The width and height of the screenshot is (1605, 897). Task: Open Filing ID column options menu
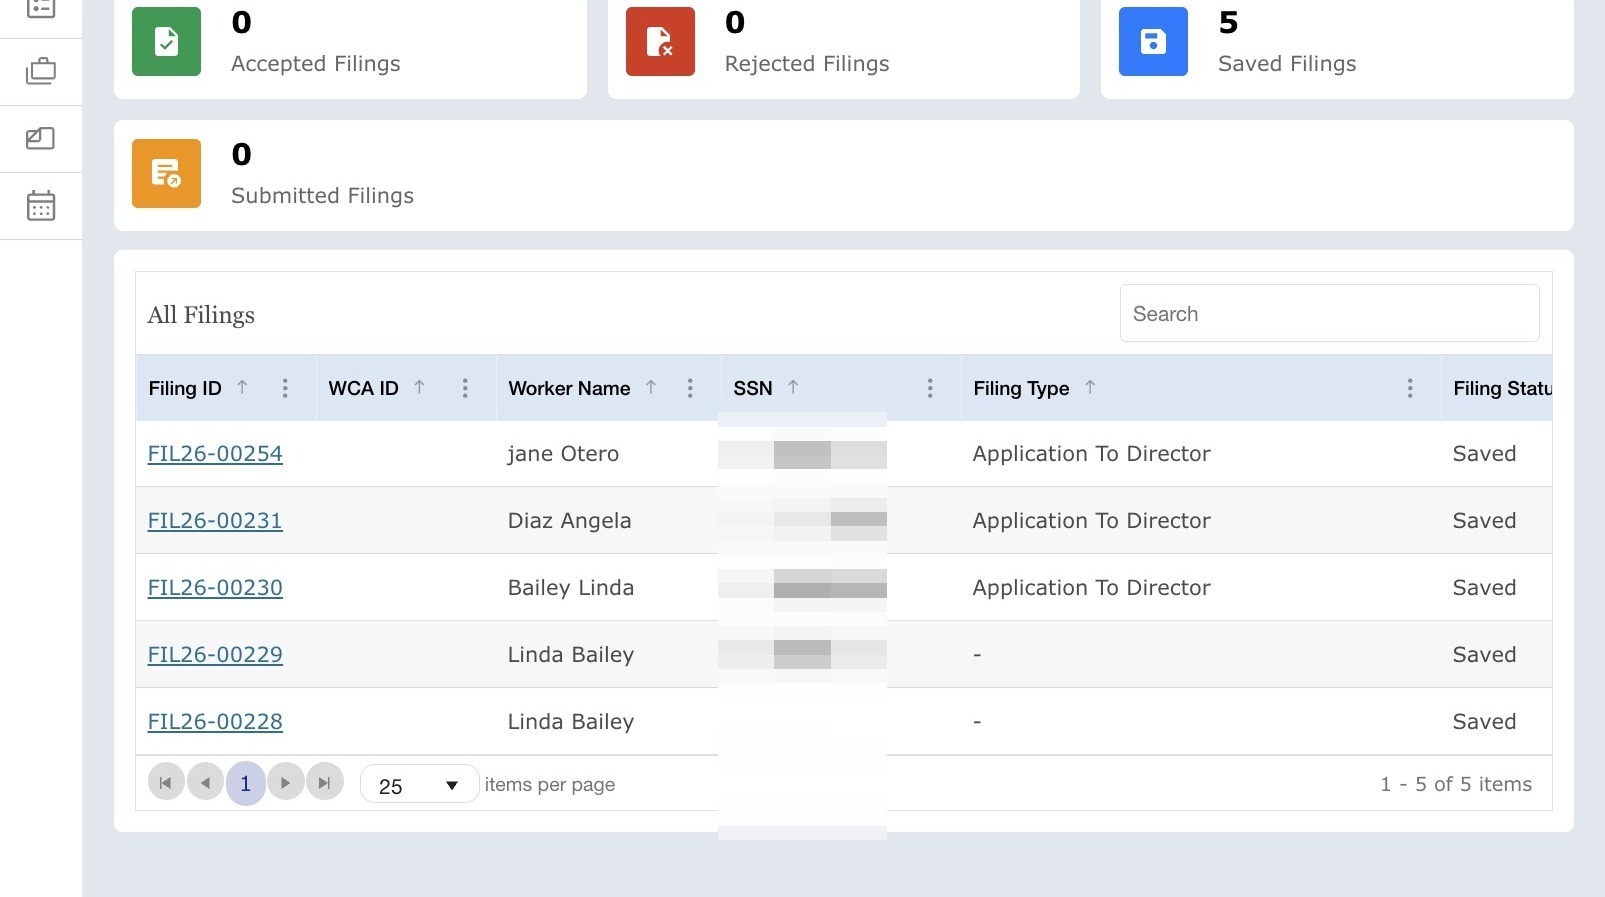click(x=285, y=388)
